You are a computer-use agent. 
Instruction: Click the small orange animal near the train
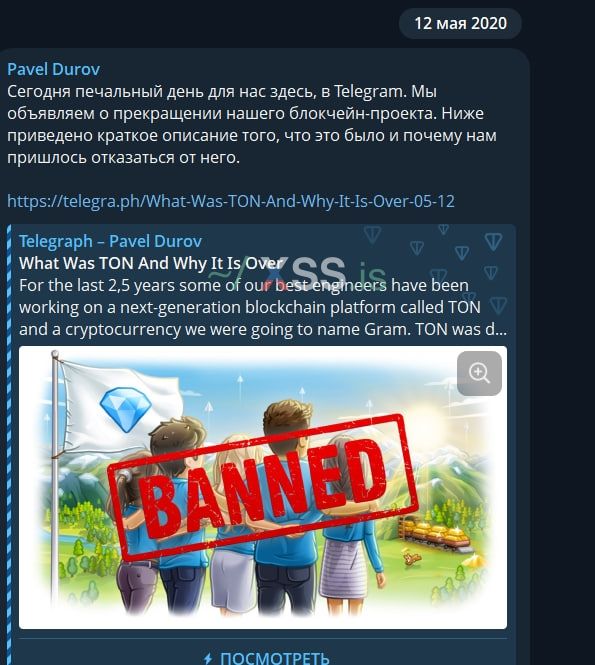pyautogui.click(x=411, y=559)
